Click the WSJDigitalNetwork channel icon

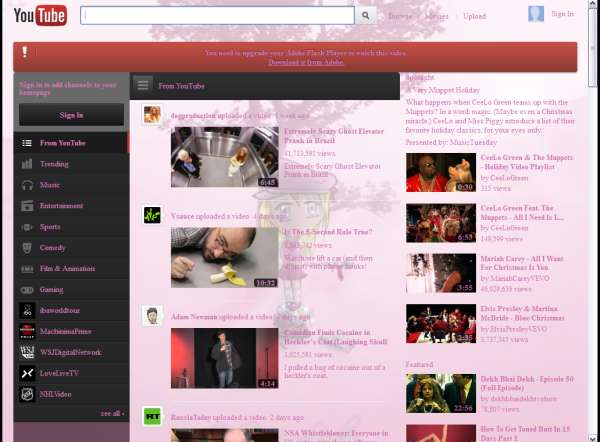click(27, 352)
